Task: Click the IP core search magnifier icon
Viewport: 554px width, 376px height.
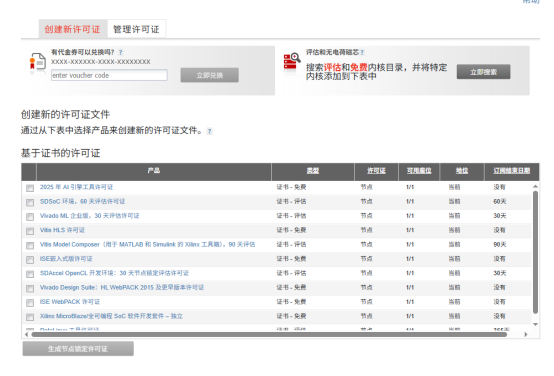Action: point(292,61)
